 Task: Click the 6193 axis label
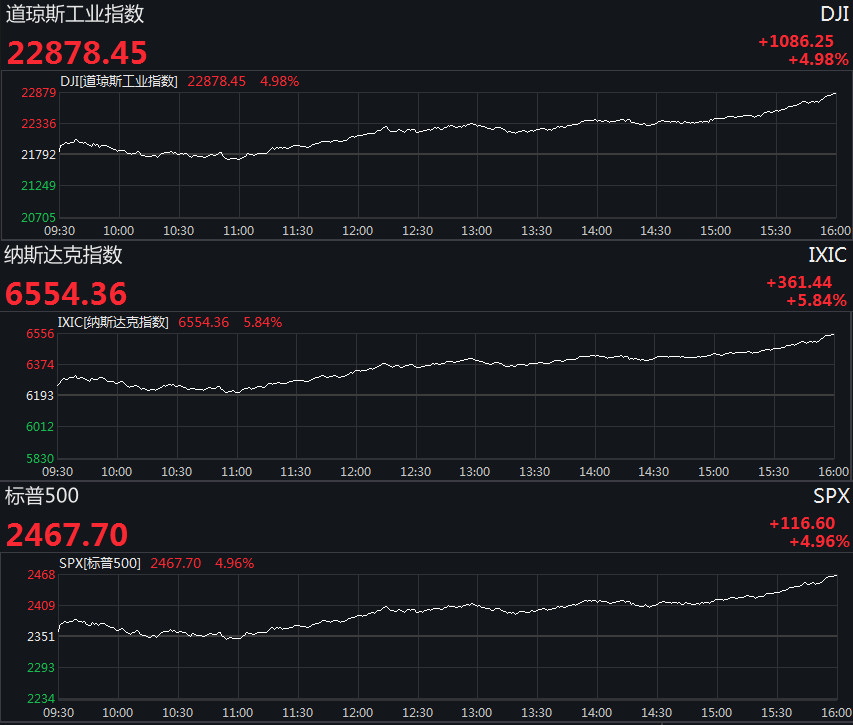click(40, 396)
